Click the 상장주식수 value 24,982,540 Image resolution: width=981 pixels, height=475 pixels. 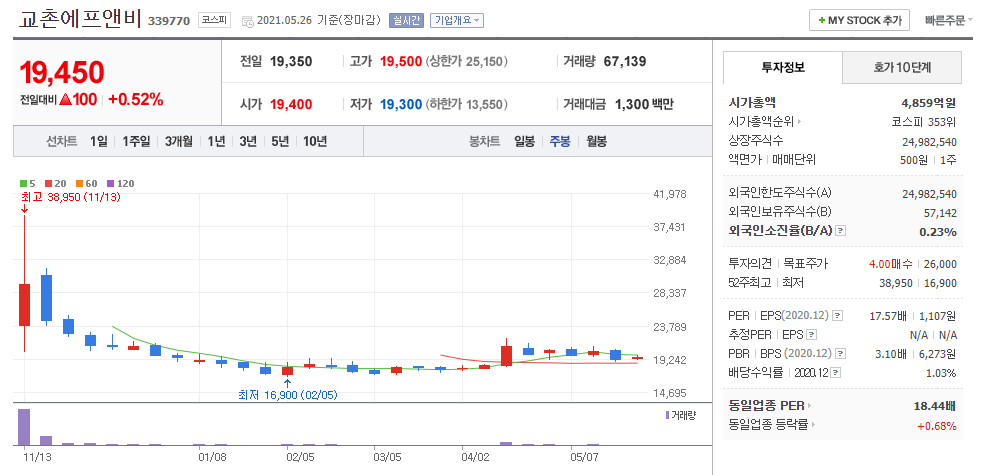point(930,141)
